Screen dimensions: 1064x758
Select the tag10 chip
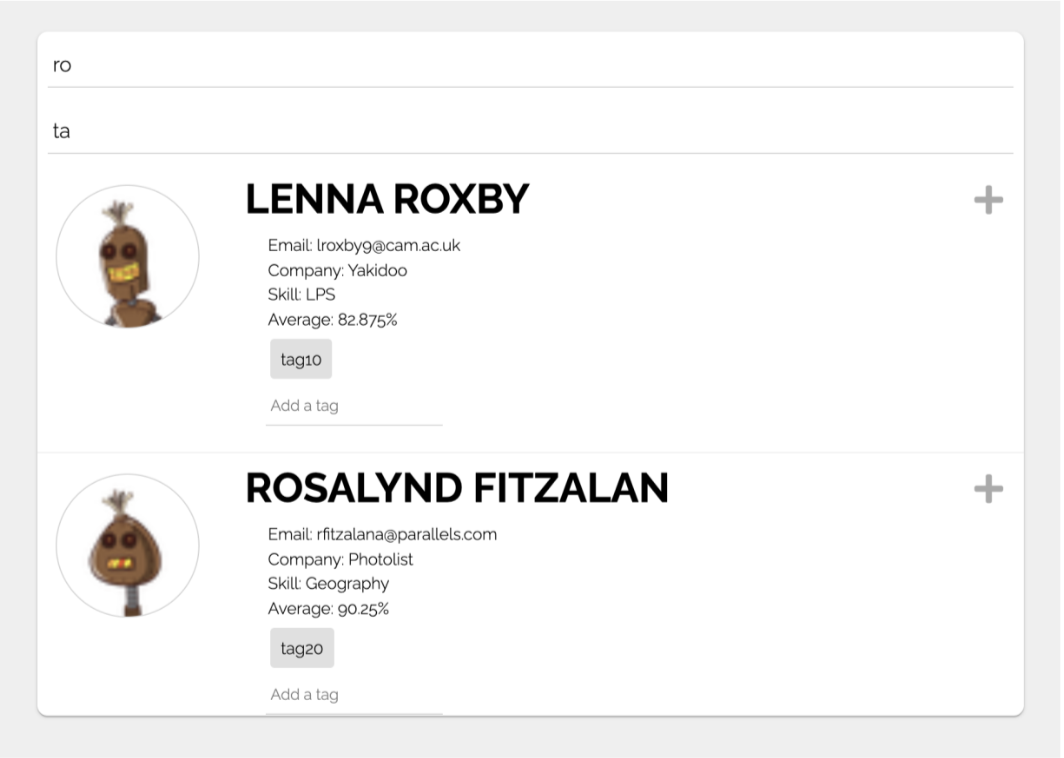pyautogui.click(x=301, y=360)
